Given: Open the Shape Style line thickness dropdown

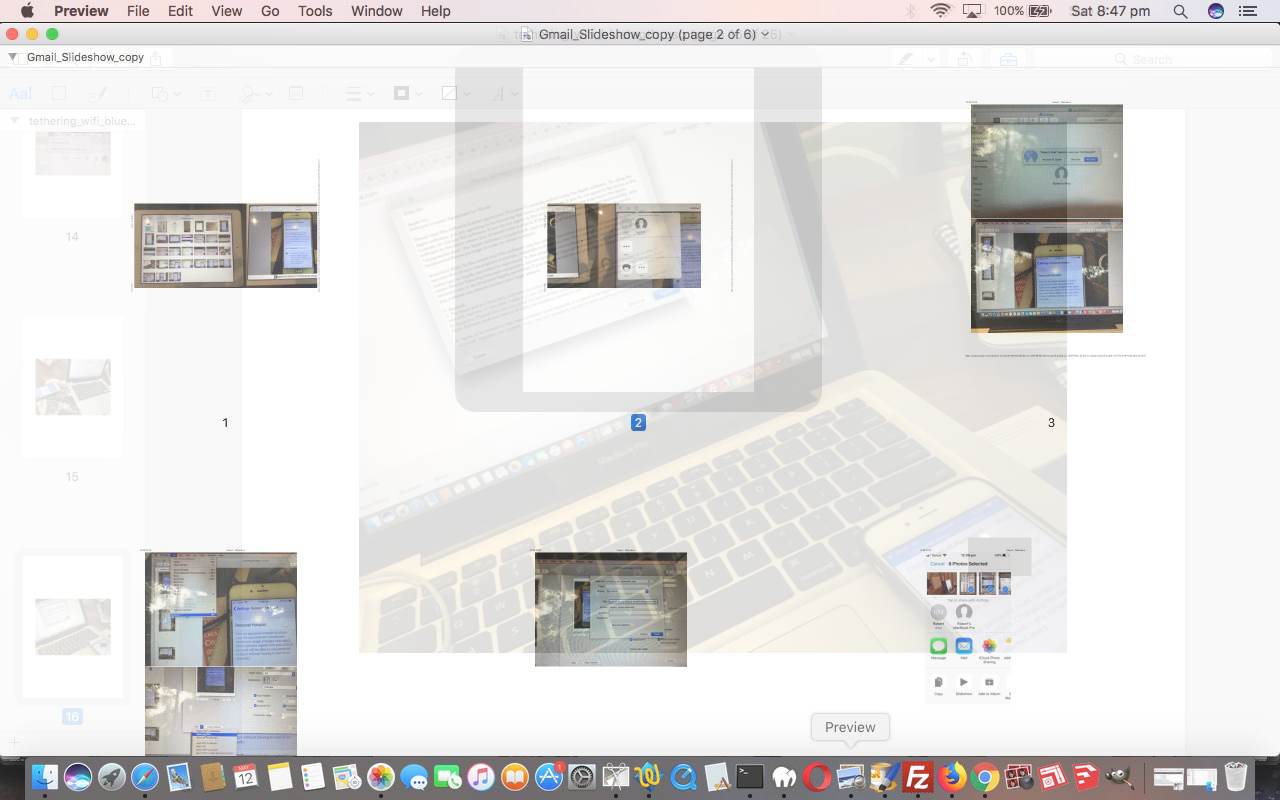Looking at the screenshot, I should [359, 93].
